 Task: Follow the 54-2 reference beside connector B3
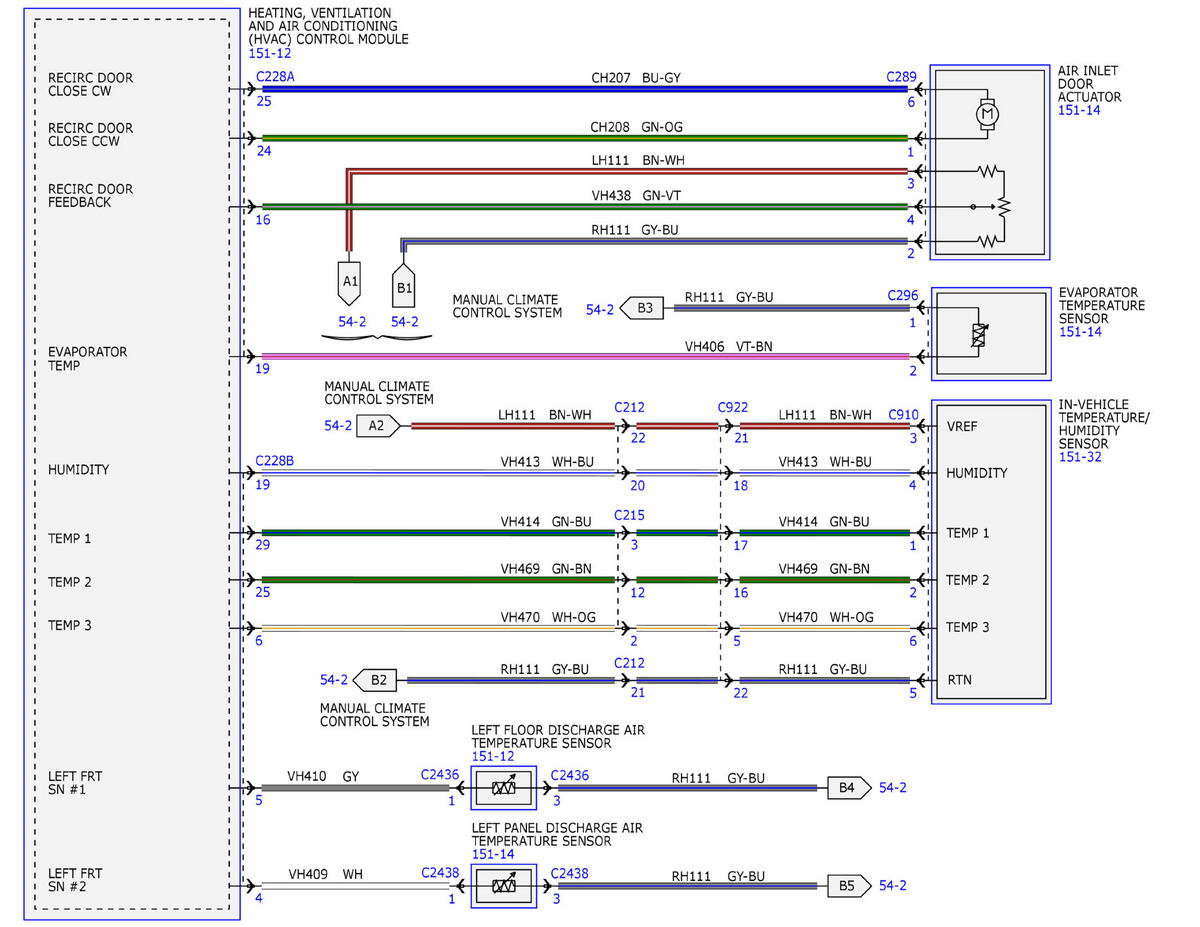(x=599, y=309)
